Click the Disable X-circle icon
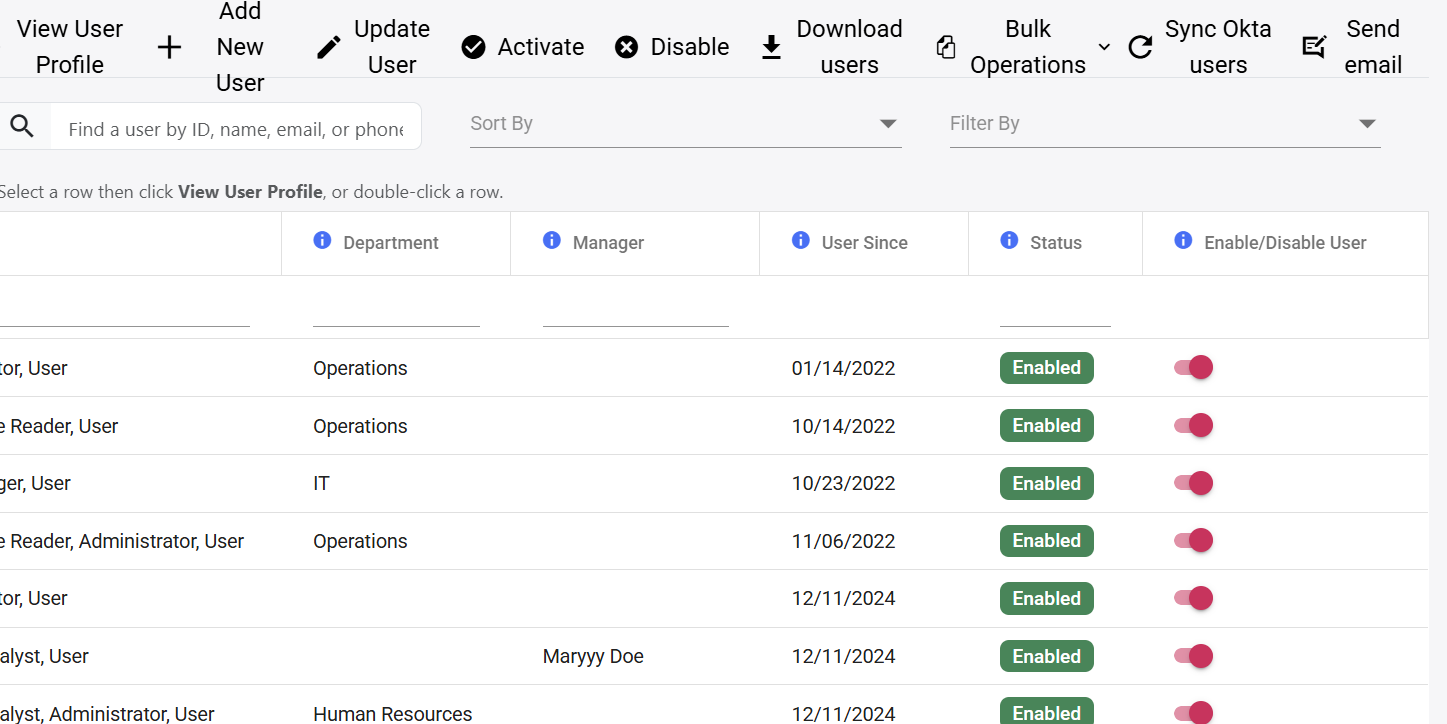The height and width of the screenshot is (724, 1447). [x=627, y=47]
